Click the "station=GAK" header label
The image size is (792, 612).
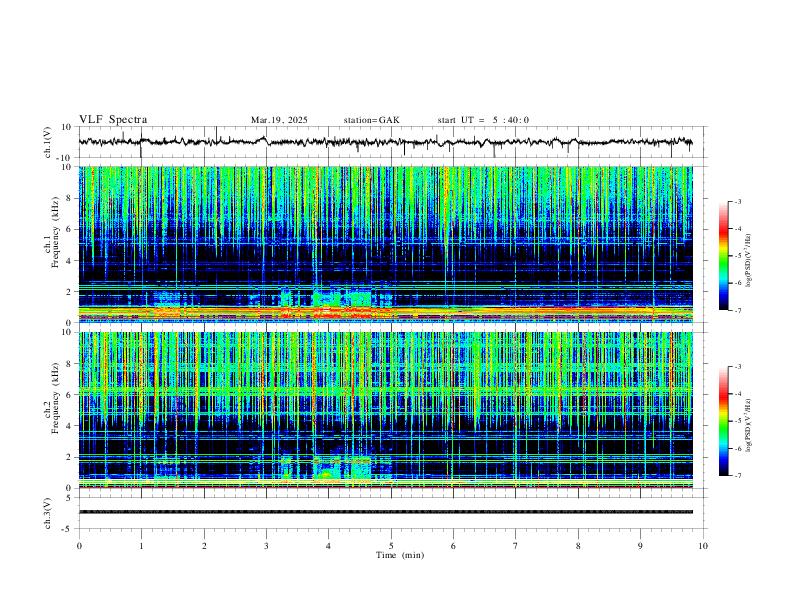tap(371, 120)
